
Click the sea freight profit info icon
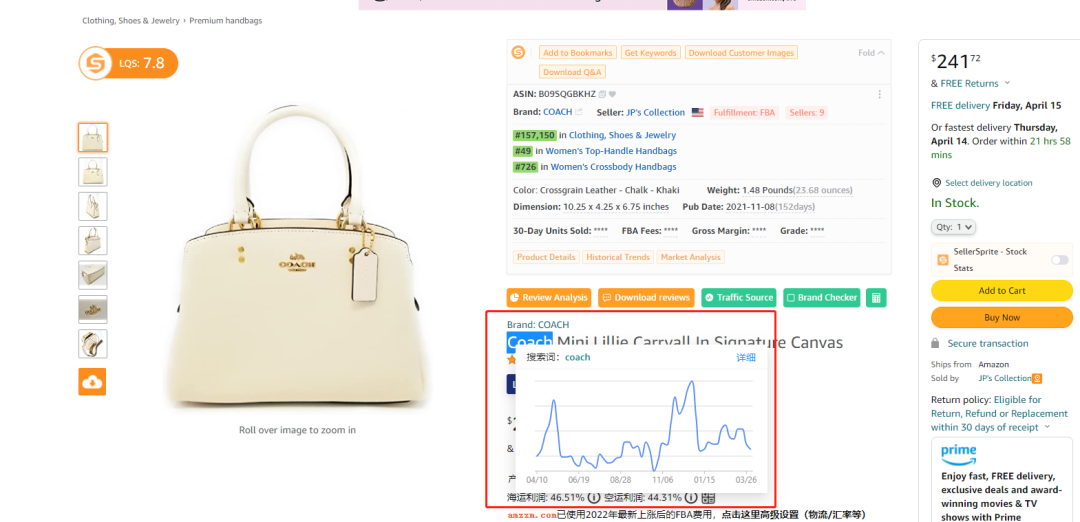coord(594,497)
